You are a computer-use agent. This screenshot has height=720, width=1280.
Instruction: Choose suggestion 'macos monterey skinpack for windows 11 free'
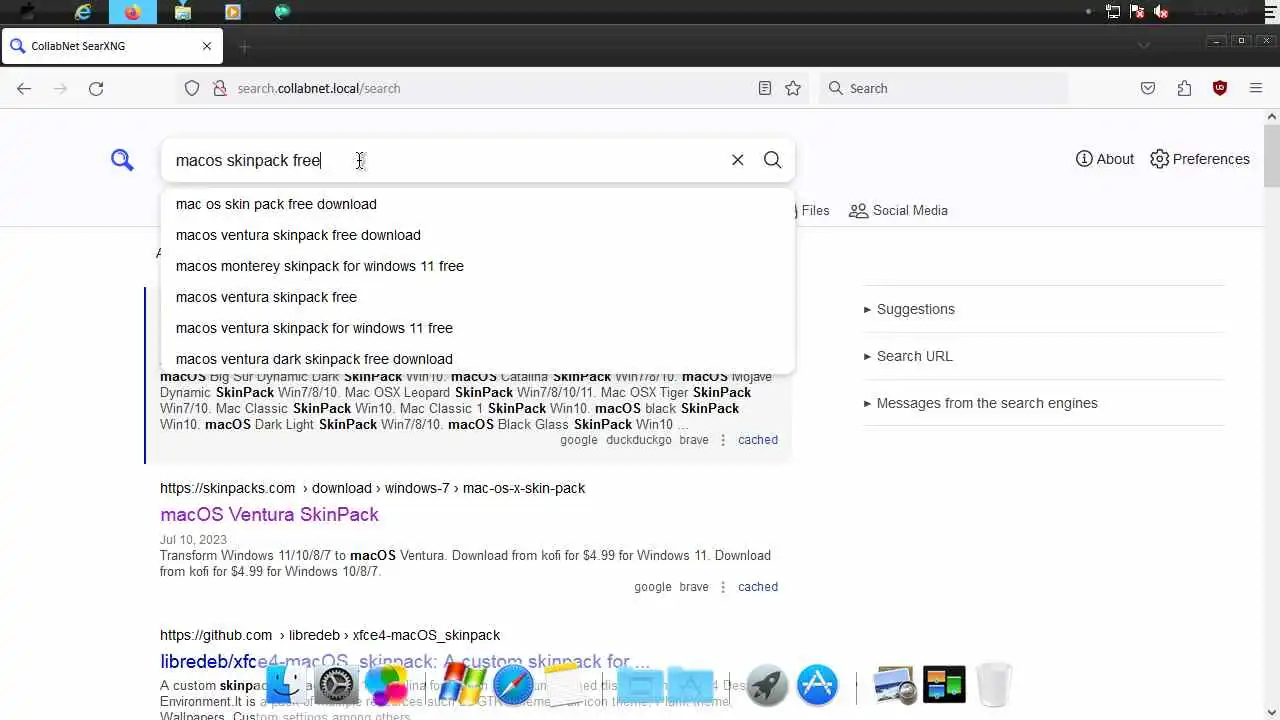coord(478,266)
